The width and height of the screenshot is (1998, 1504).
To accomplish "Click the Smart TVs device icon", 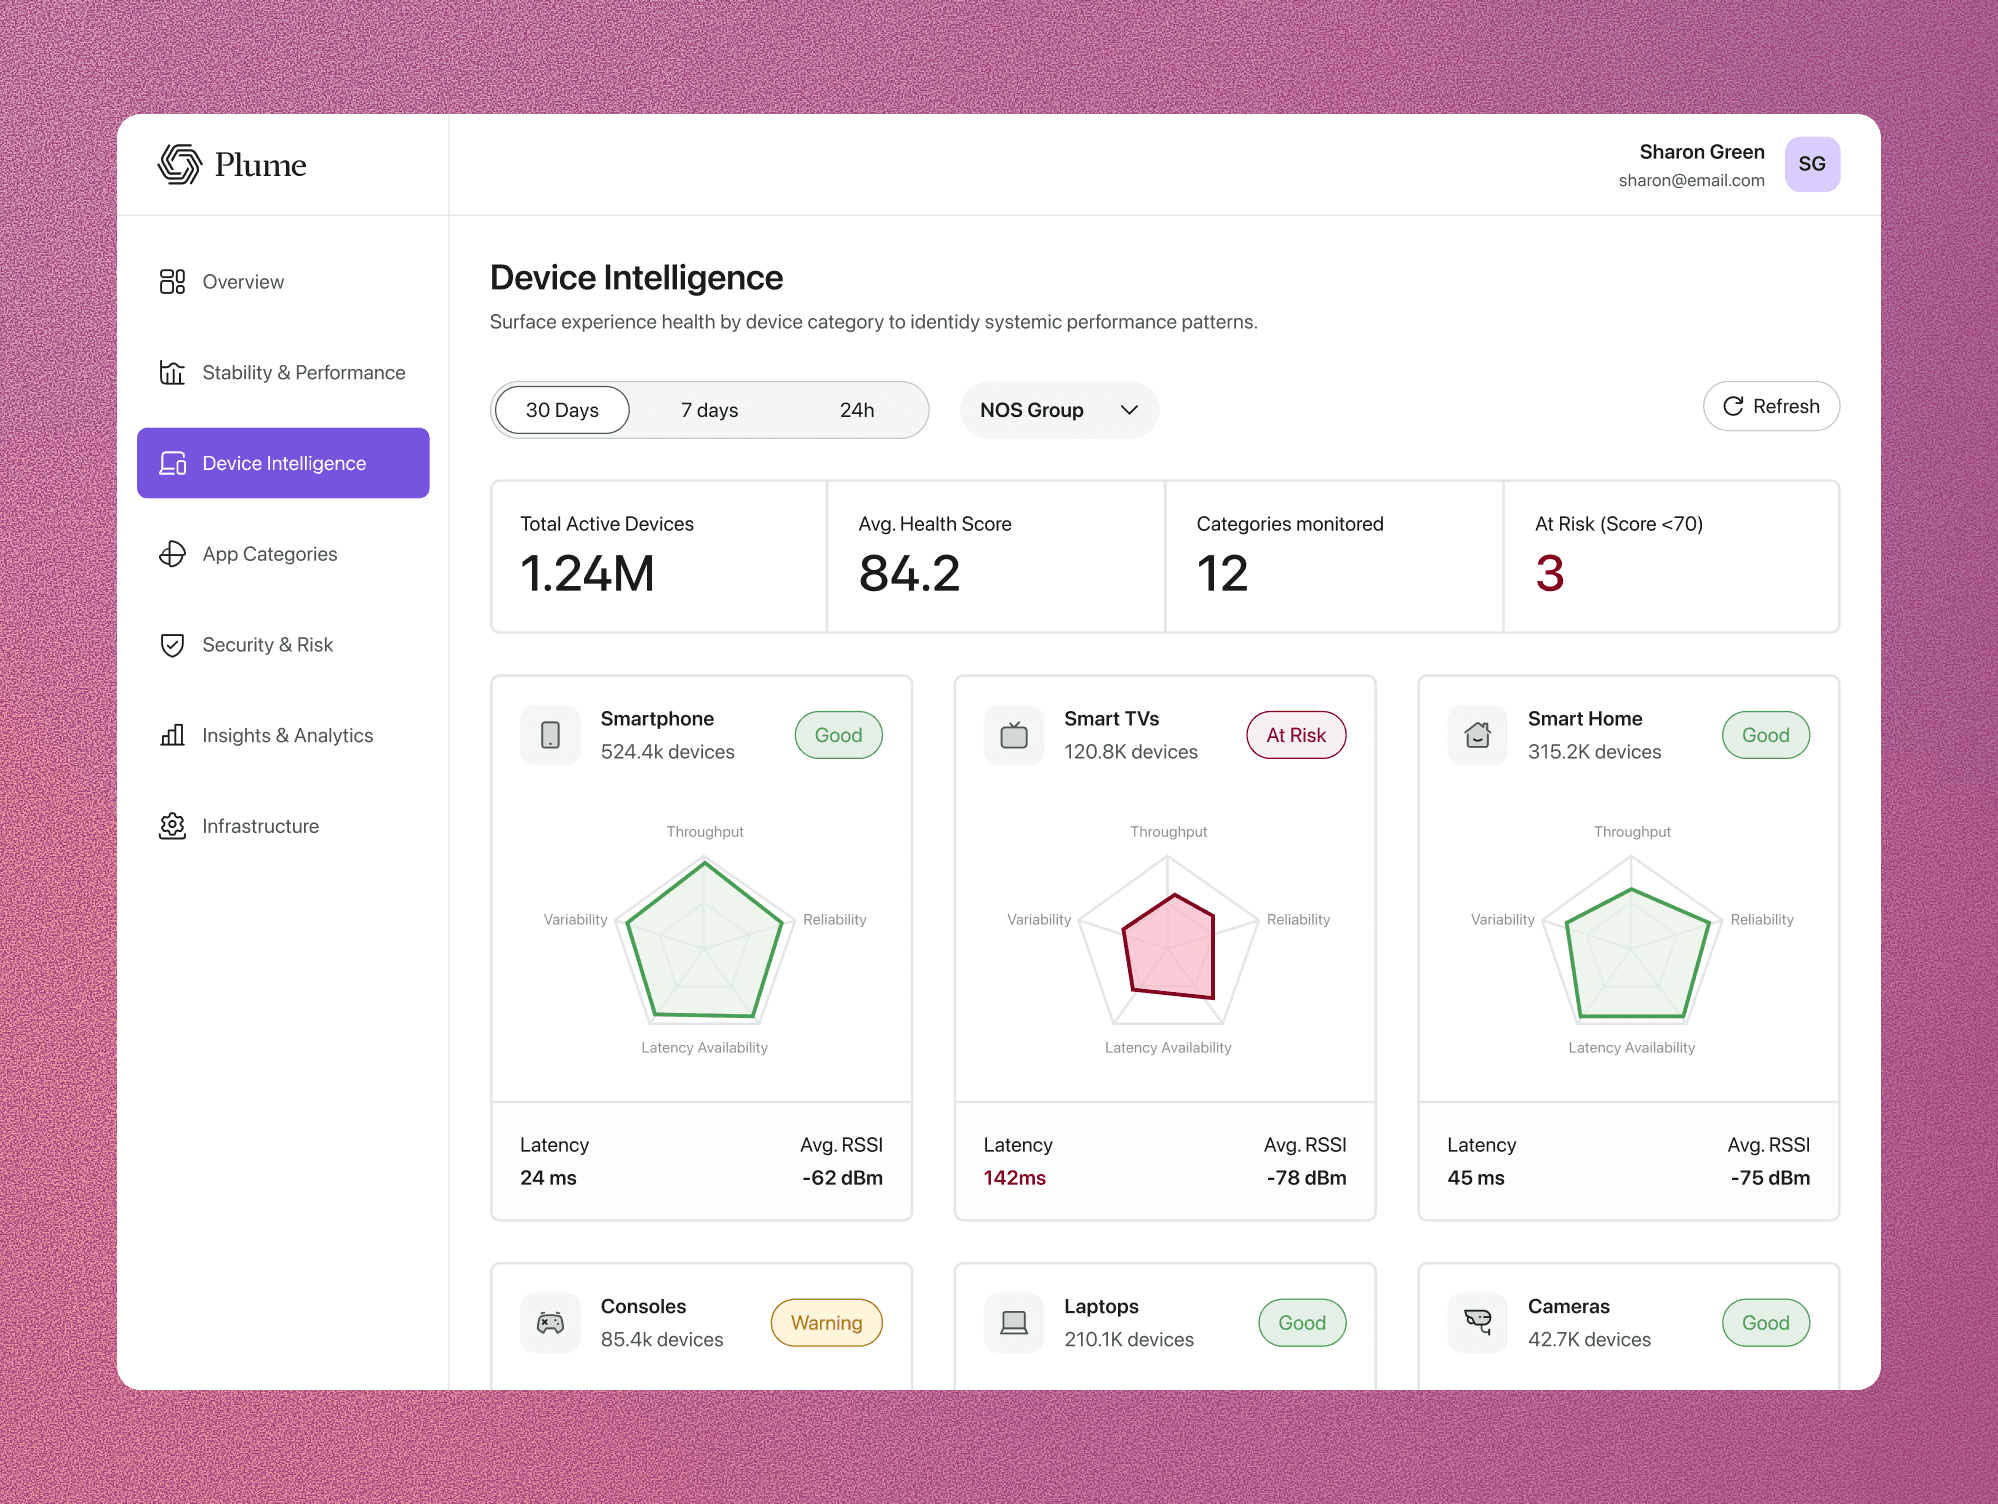I will pyautogui.click(x=1014, y=735).
